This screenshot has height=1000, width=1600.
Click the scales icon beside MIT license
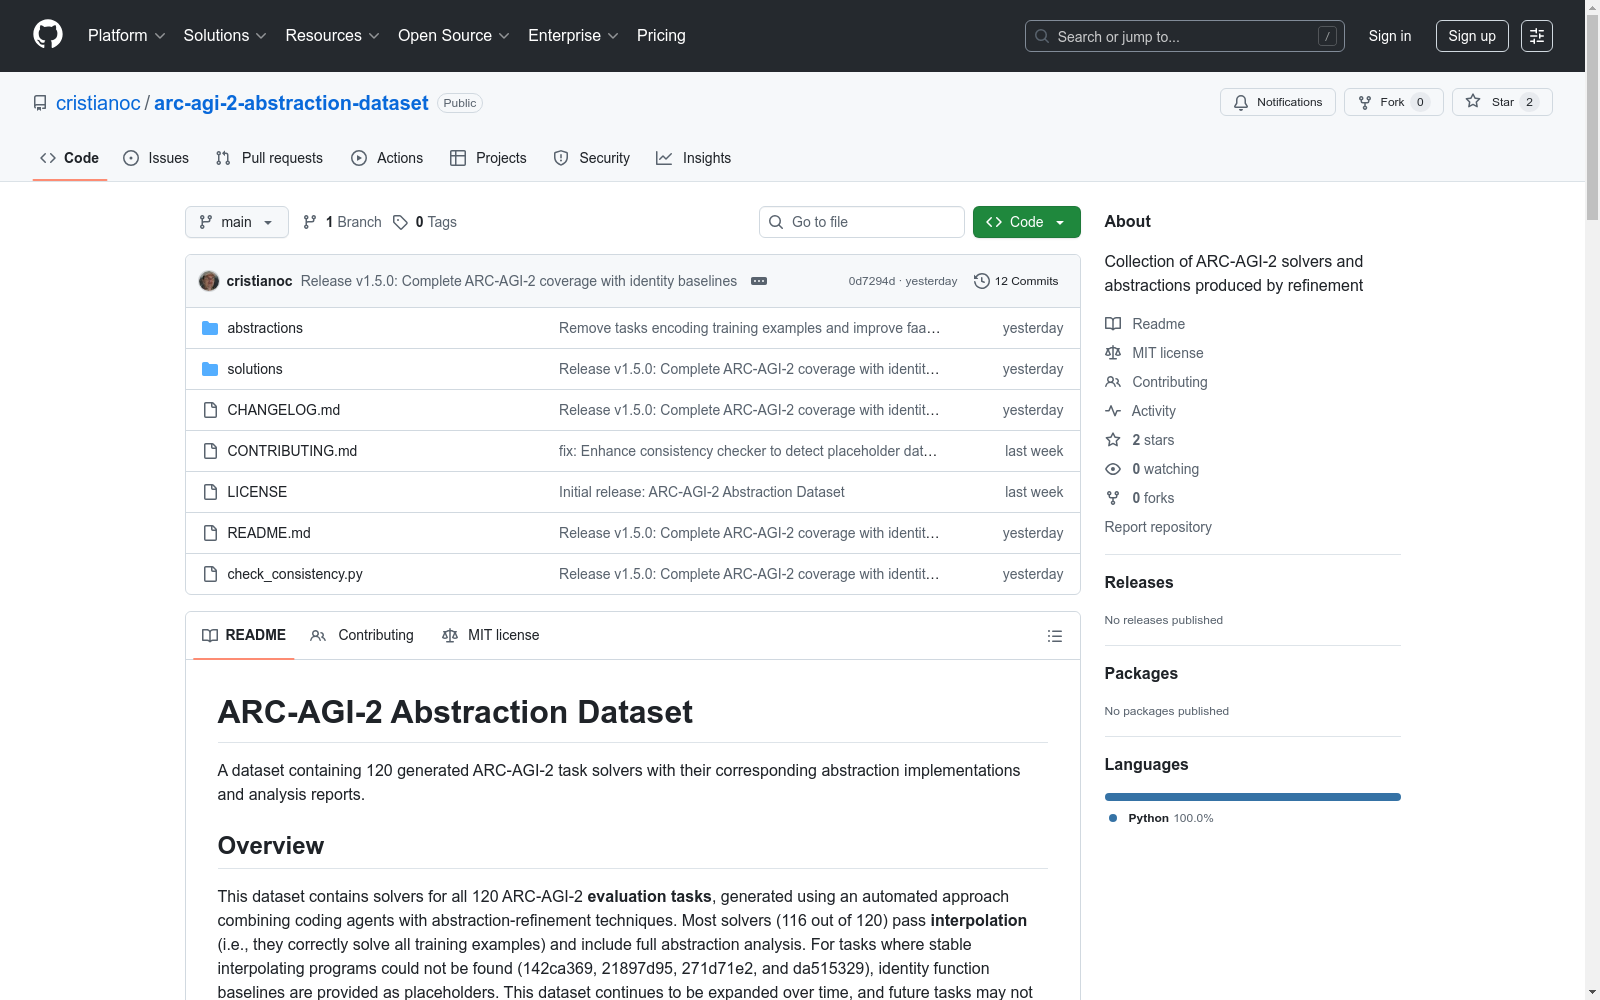coord(1113,353)
